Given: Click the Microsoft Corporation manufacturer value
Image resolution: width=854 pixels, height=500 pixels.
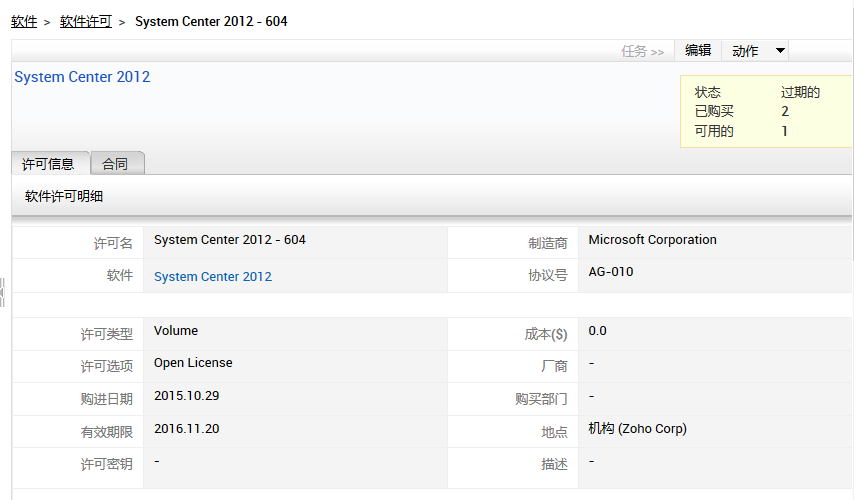Looking at the screenshot, I should [652, 240].
